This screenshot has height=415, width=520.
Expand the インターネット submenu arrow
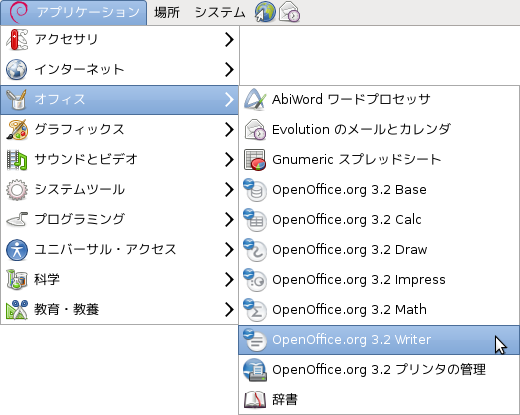coord(229,69)
